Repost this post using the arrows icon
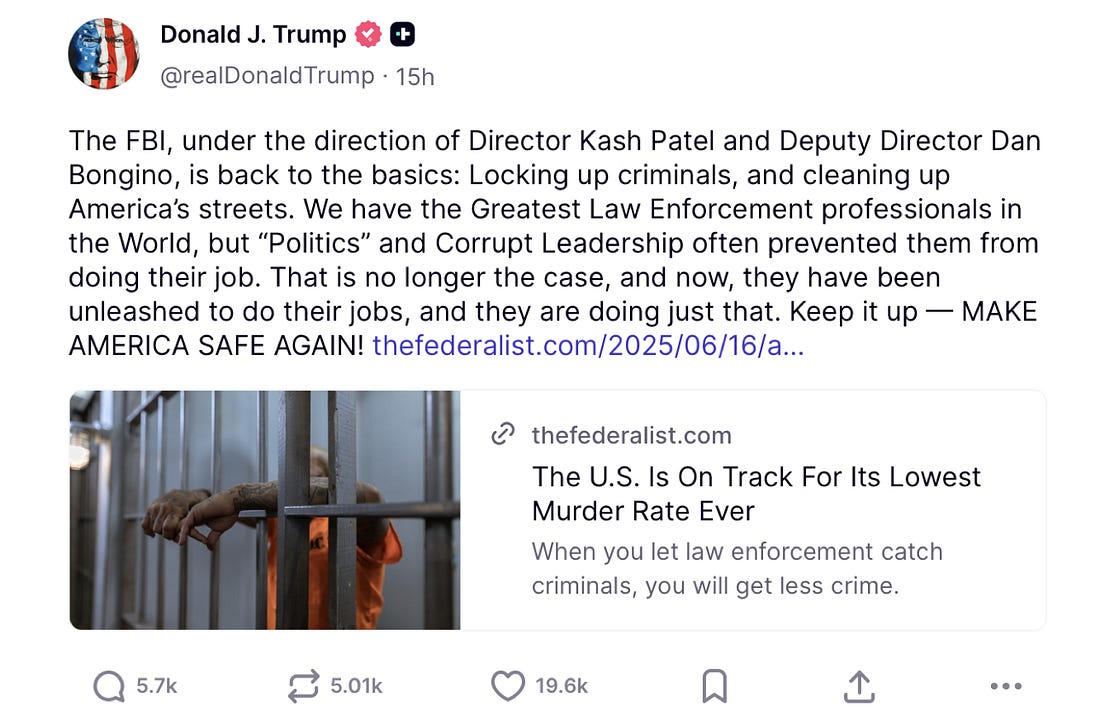This screenshot has height=715, width=1100. coord(301,686)
